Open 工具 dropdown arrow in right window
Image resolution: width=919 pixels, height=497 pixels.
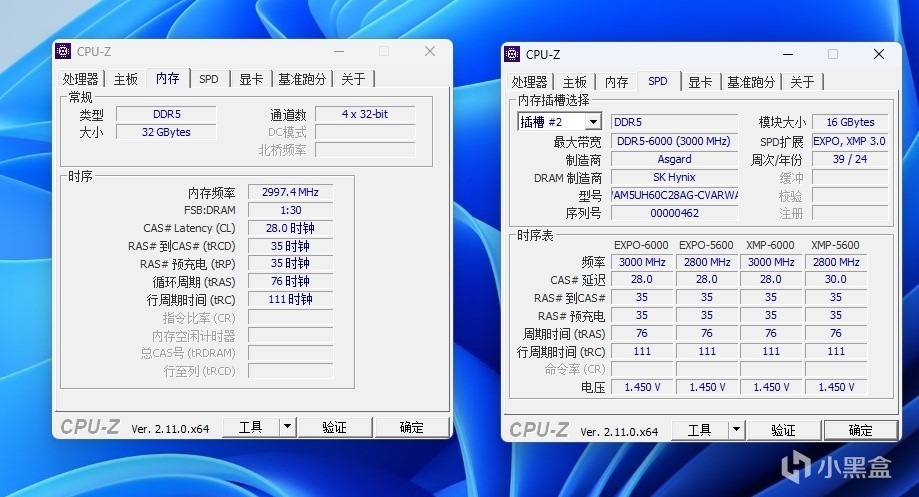point(737,430)
